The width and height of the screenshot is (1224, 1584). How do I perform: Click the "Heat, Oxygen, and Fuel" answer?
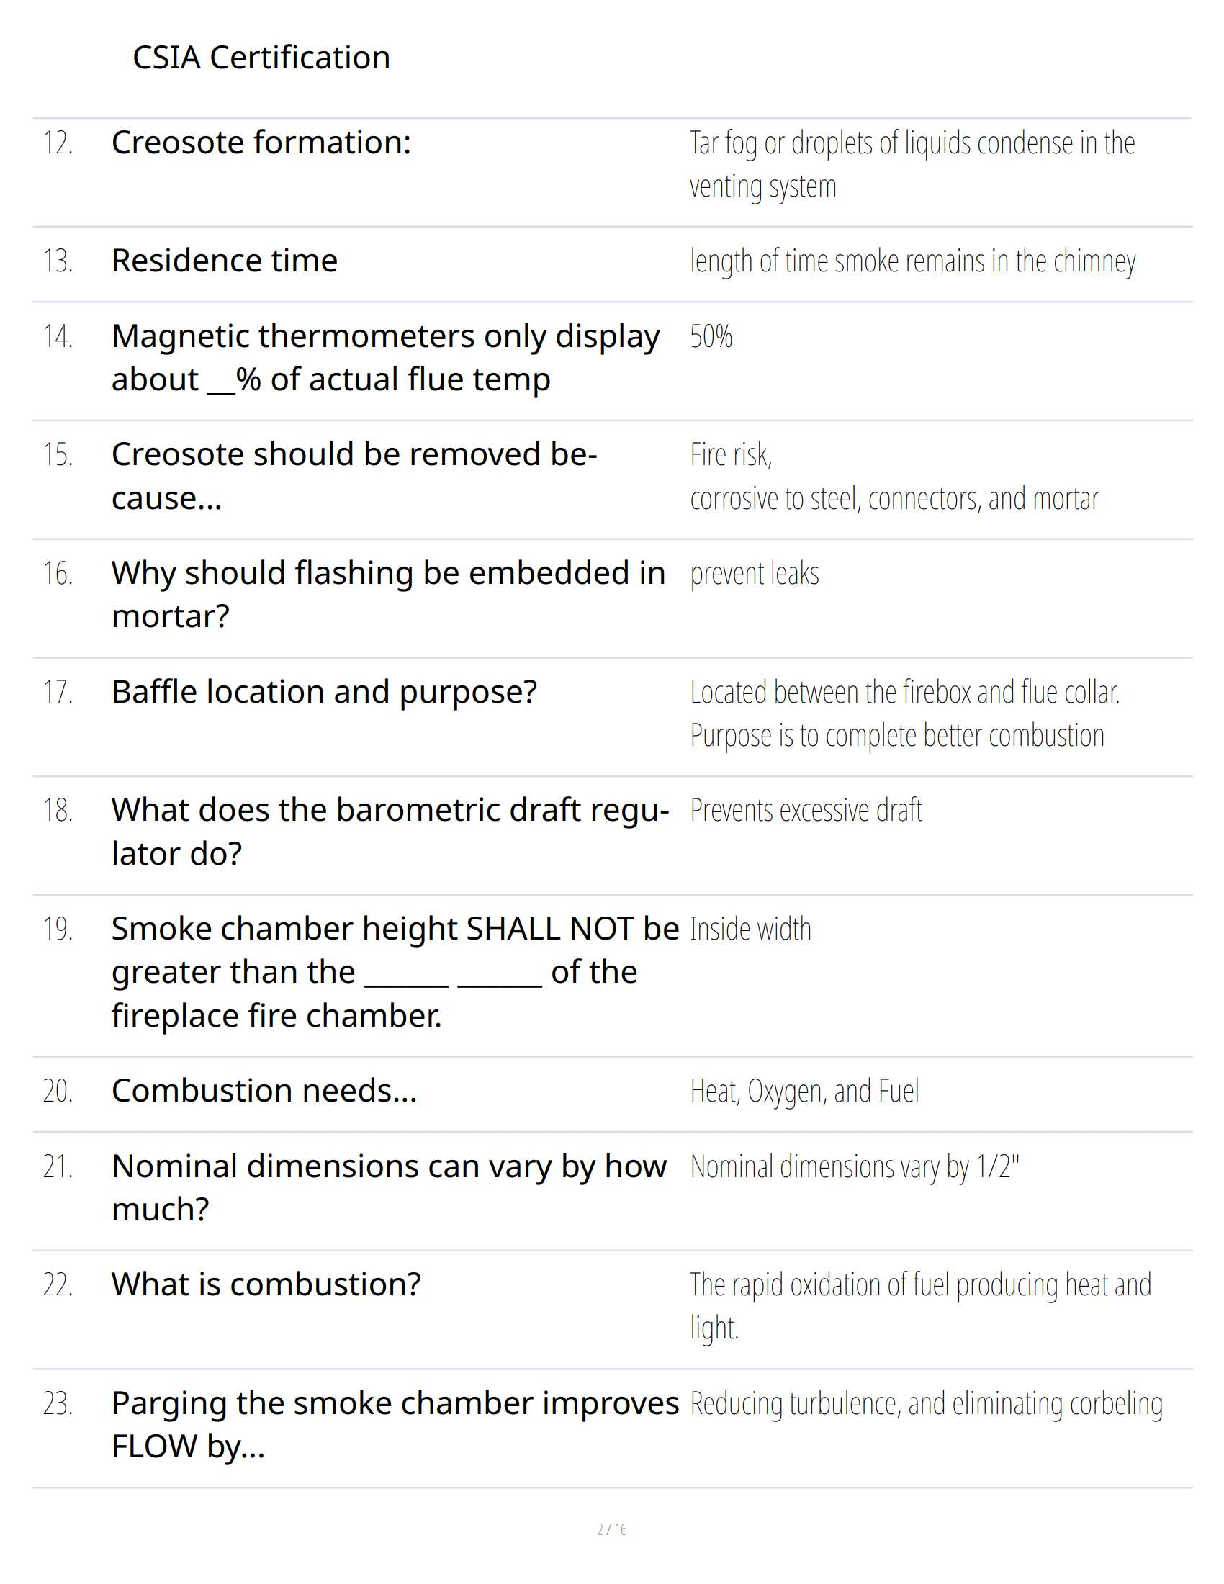[804, 1091]
